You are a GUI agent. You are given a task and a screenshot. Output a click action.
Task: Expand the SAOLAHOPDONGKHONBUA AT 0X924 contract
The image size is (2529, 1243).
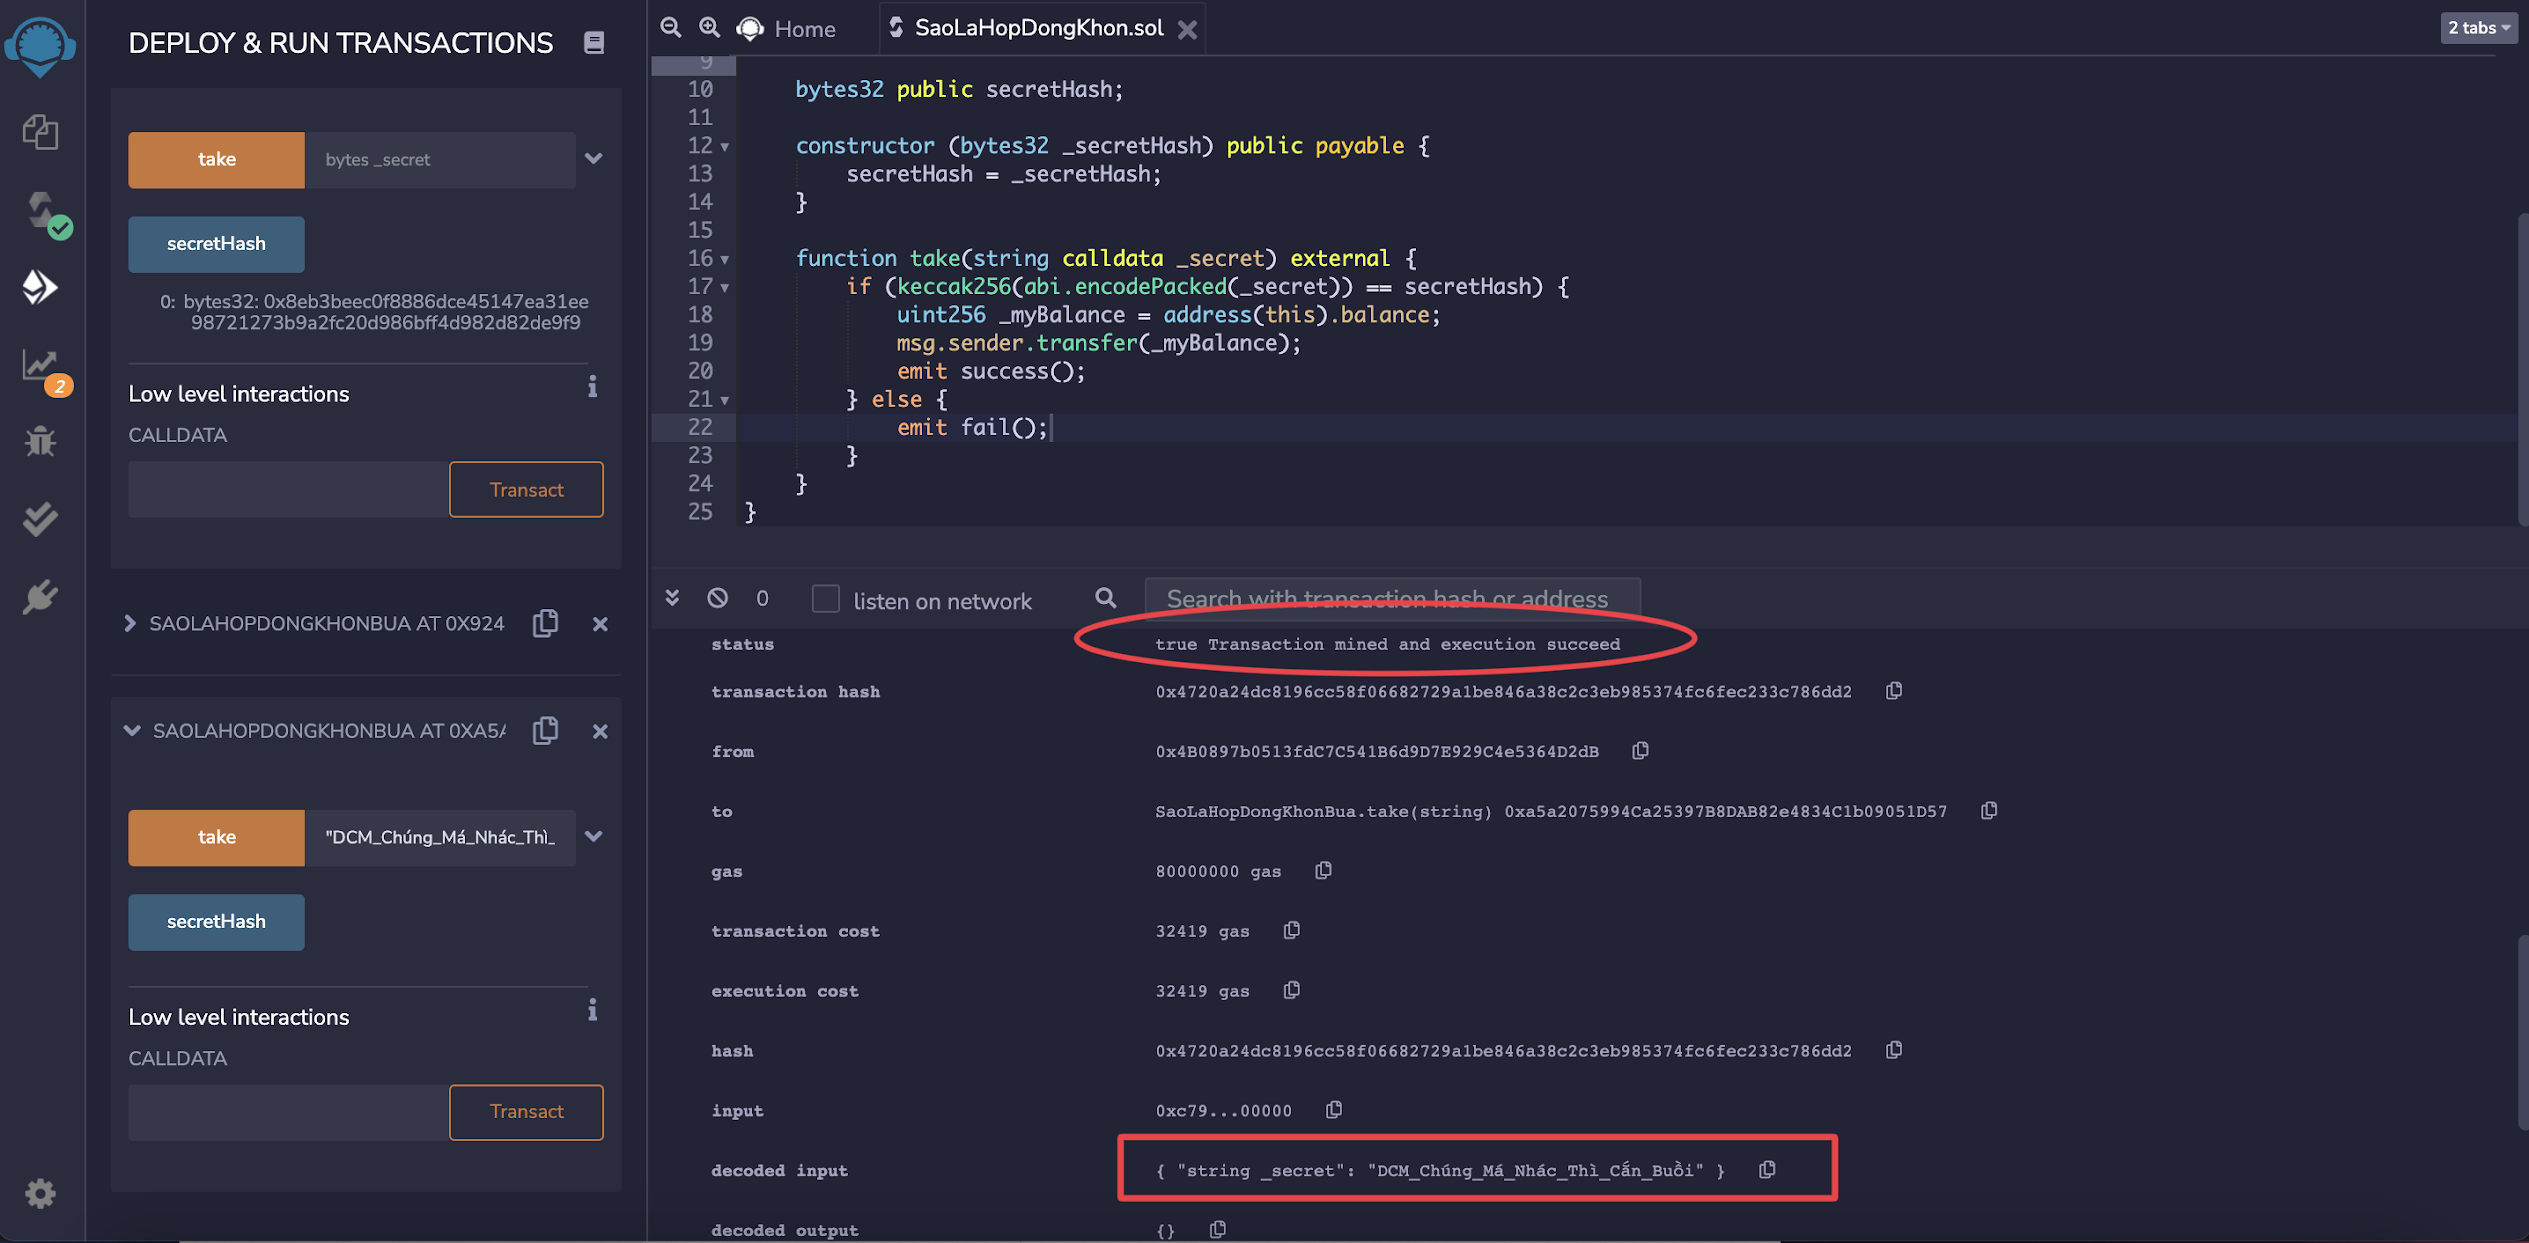[130, 623]
